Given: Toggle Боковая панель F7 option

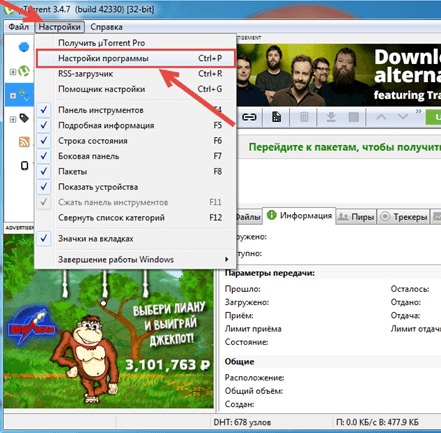Looking at the screenshot, I should point(135,156).
